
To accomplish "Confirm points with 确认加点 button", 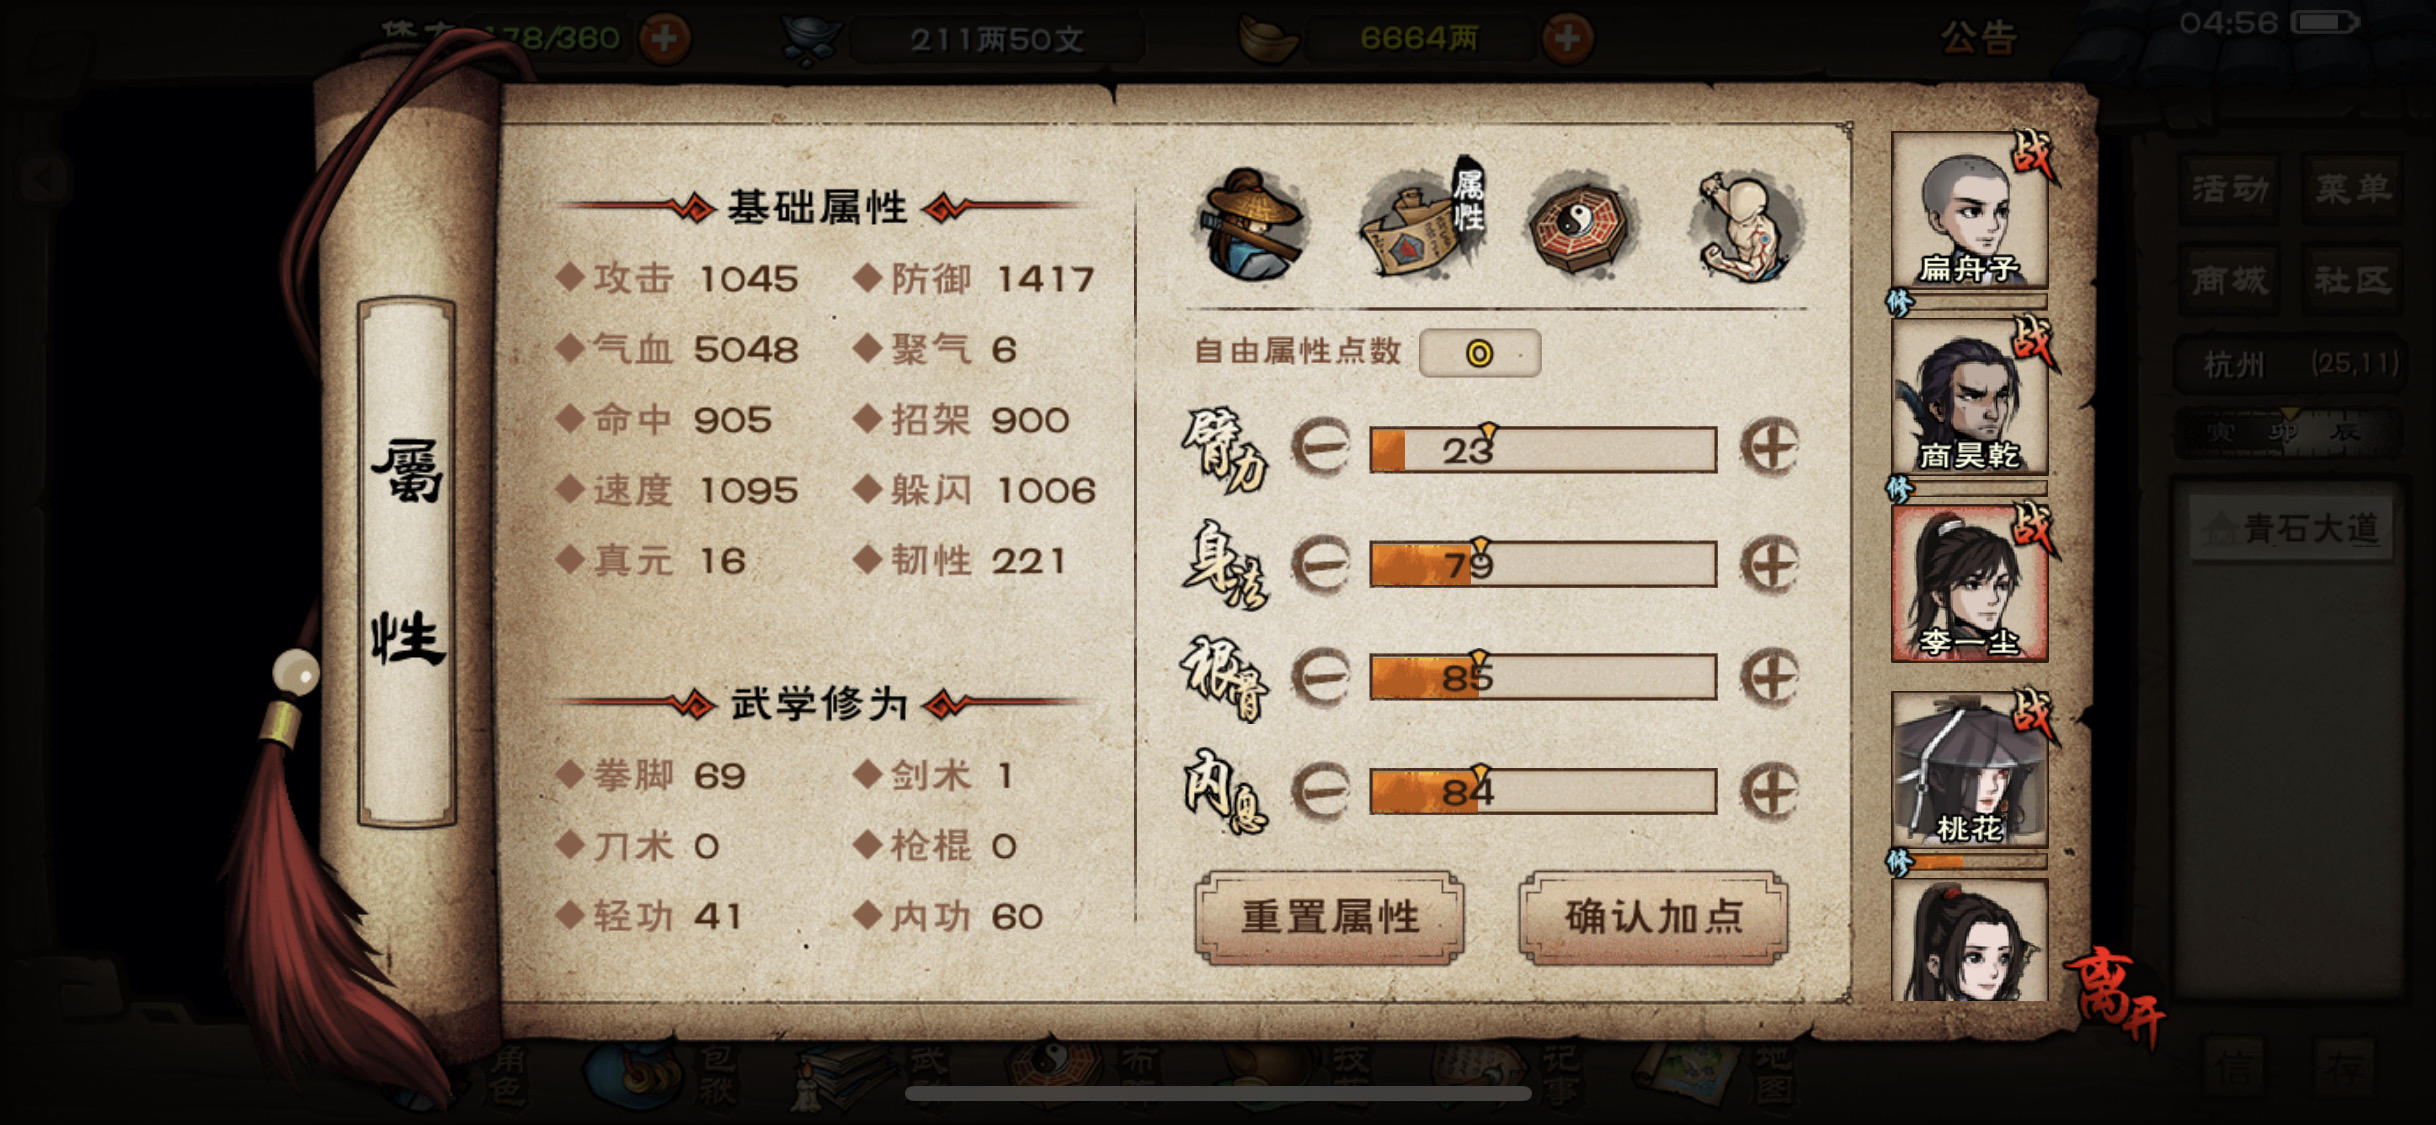I will [x=1654, y=916].
